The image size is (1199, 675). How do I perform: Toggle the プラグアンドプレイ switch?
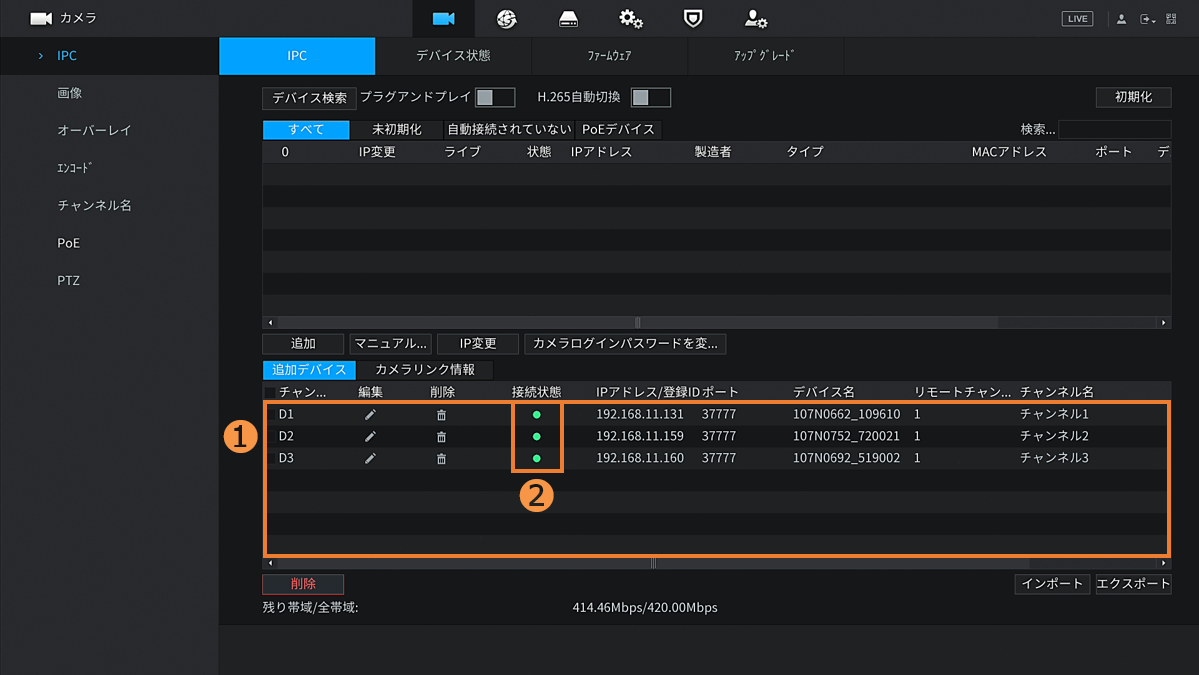pos(495,98)
